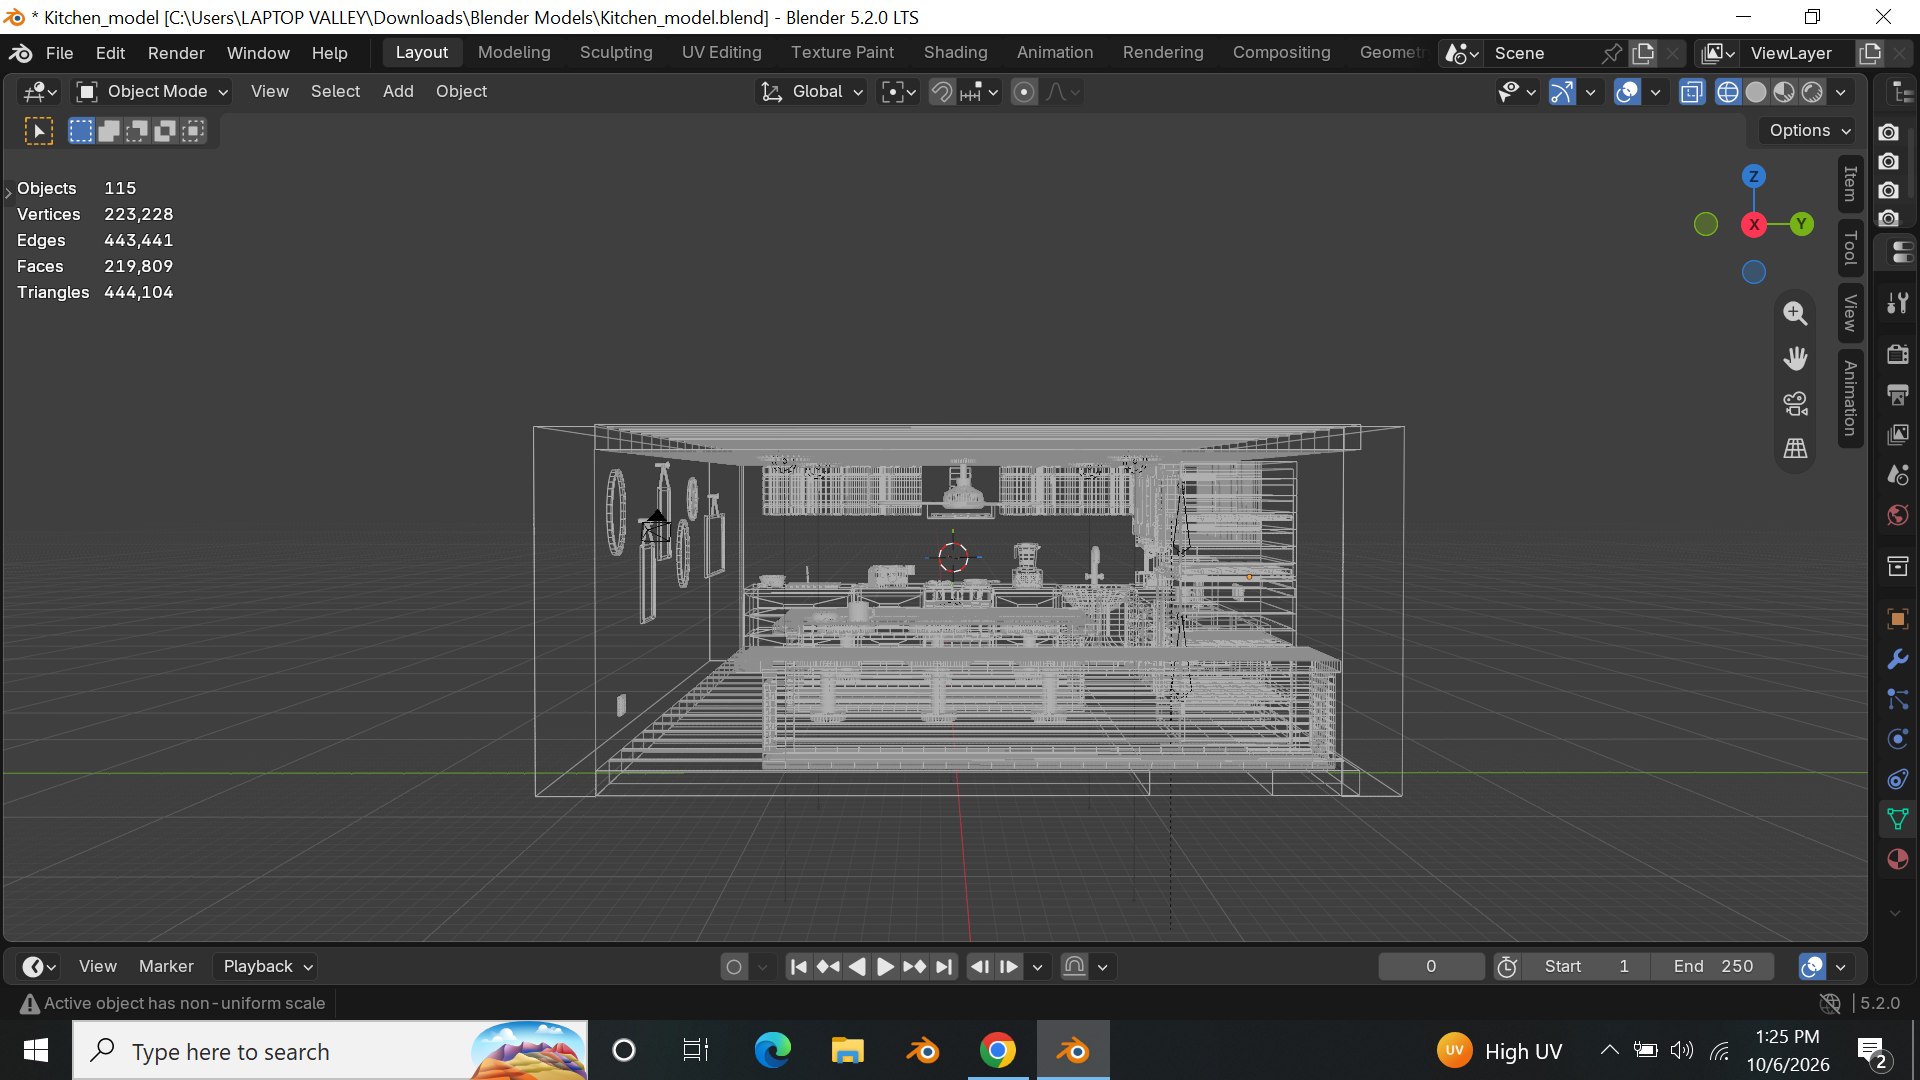Open editor type dropdown in viewport header
This screenshot has height=1080, width=1920.
pyautogui.click(x=40, y=92)
